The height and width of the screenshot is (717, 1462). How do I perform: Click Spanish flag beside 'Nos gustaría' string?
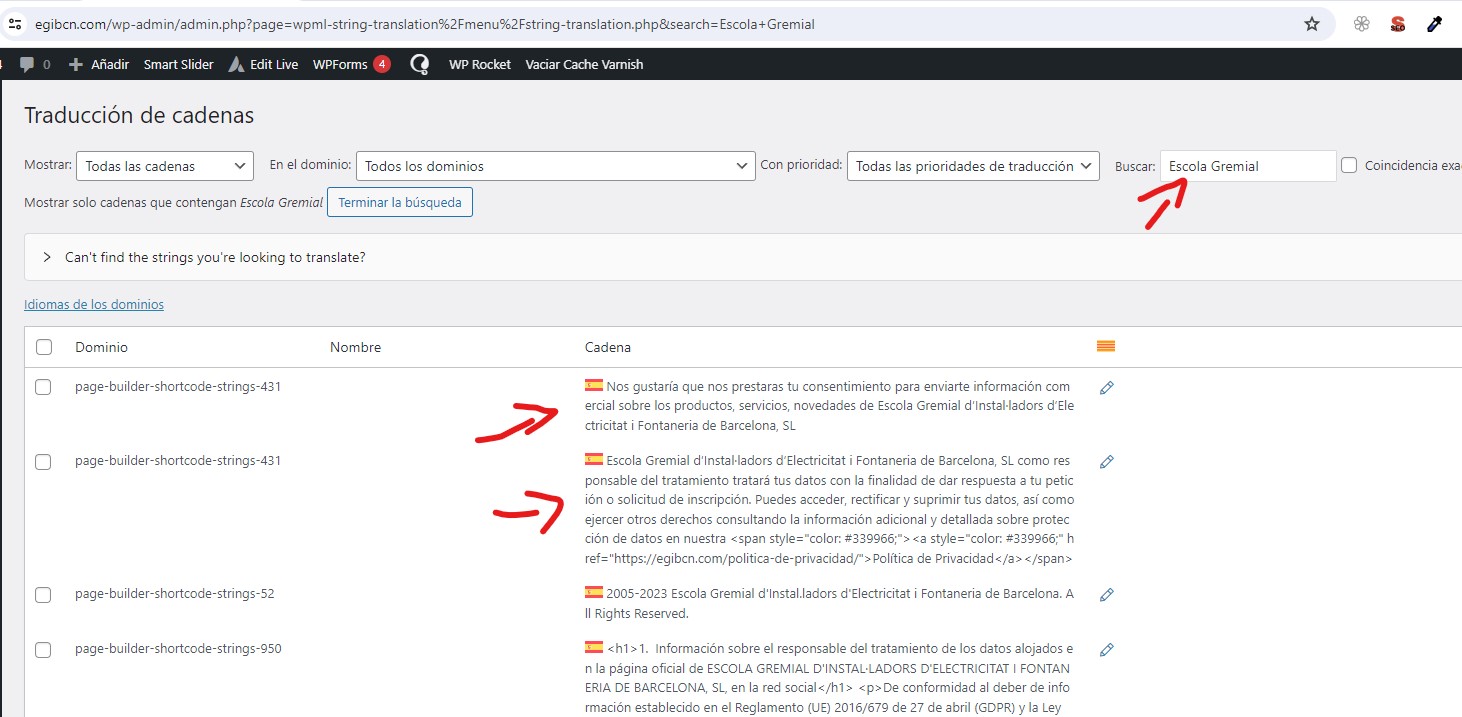pos(594,385)
